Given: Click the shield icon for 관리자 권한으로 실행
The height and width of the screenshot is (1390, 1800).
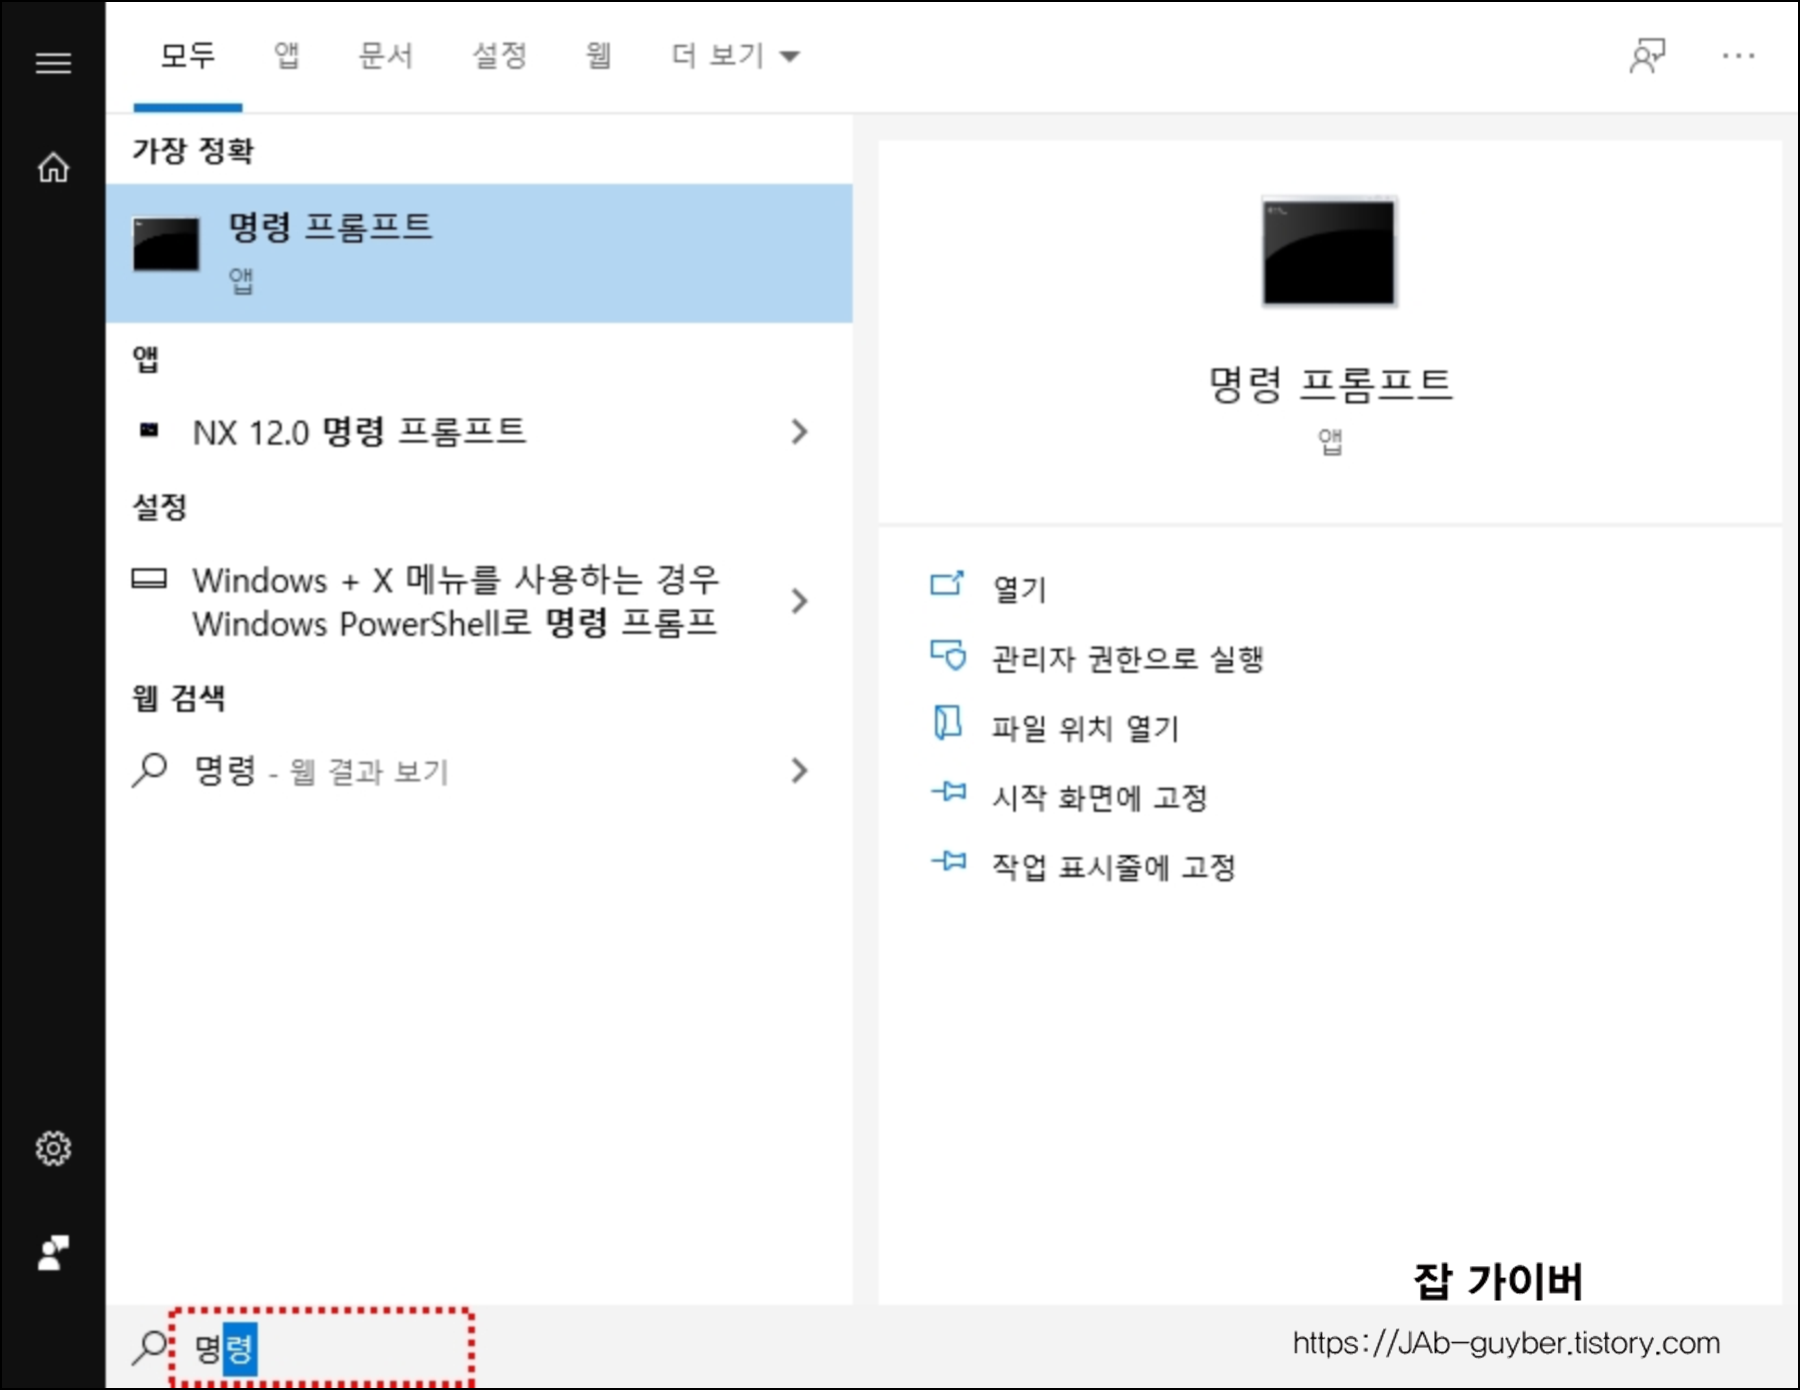Looking at the screenshot, I should [948, 655].
